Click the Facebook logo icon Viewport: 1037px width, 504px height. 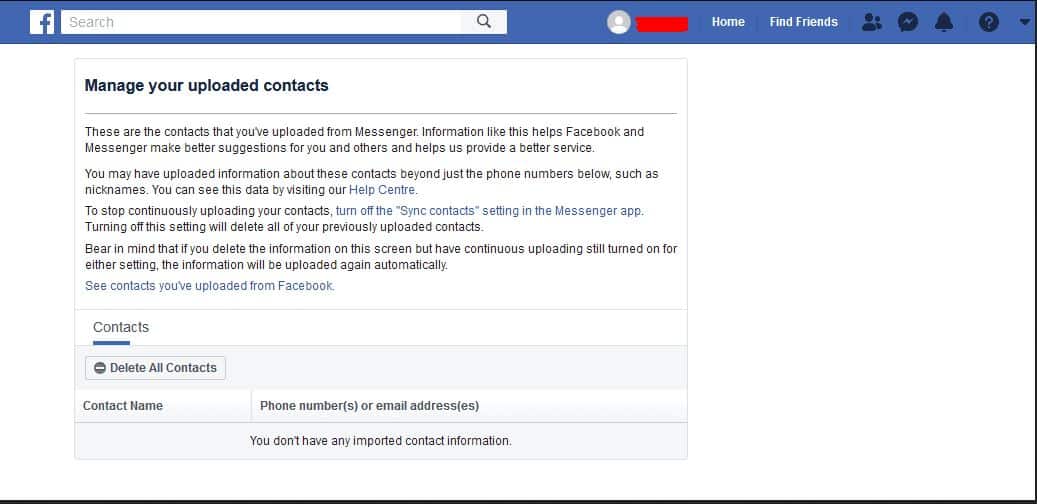(x=42, y=22)
